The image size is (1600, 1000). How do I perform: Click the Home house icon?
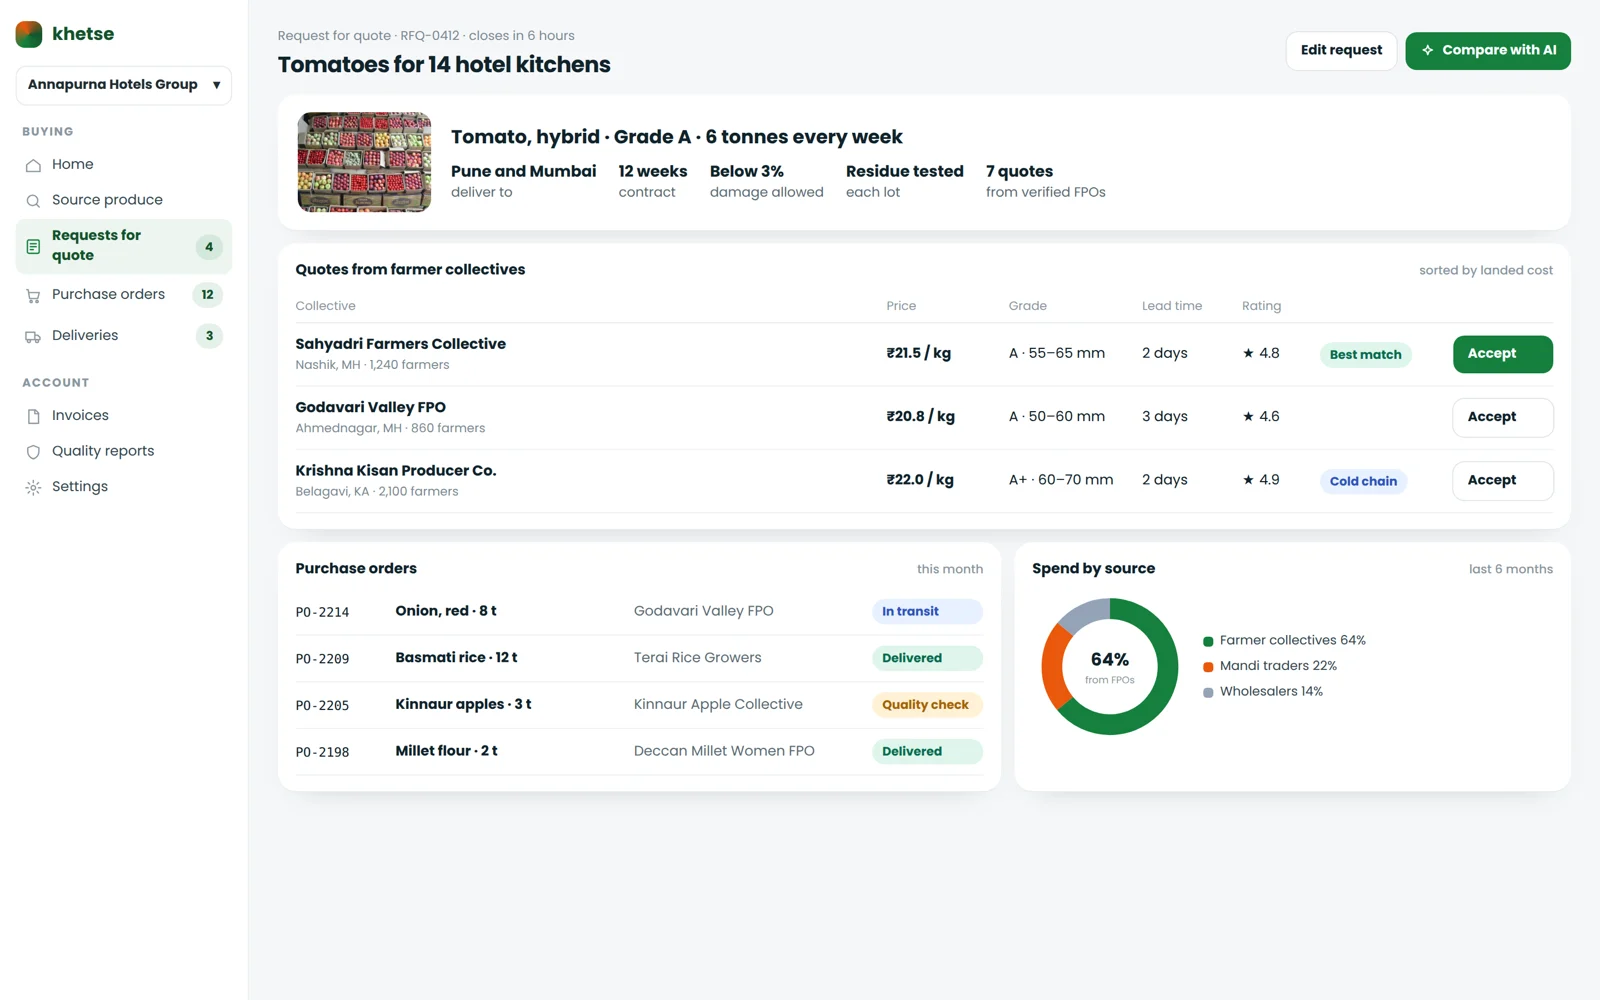(x=33, y=165)
